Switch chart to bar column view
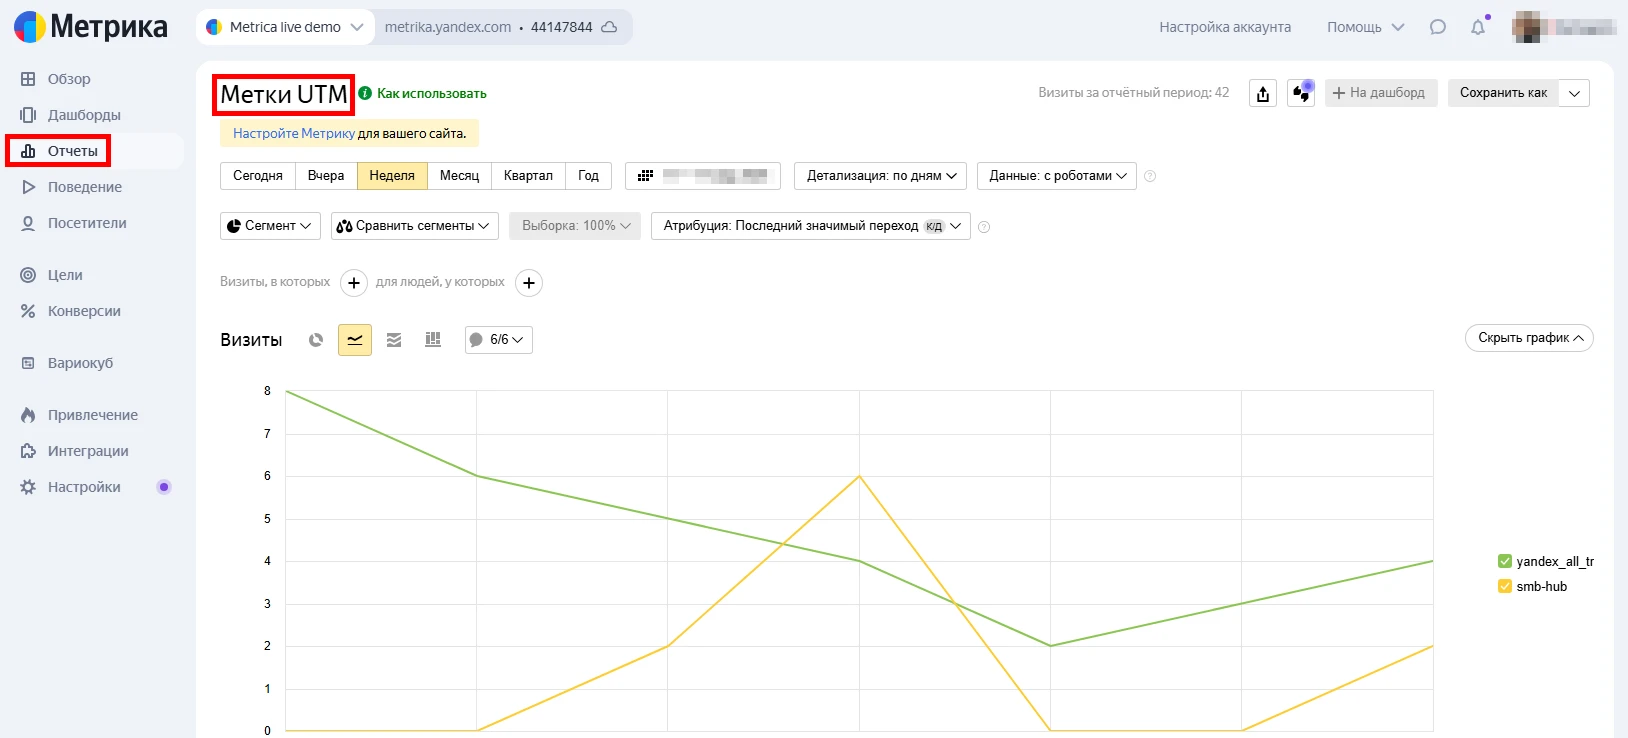Viewport: 1628px width, 738px height. (x=433, y=340)
